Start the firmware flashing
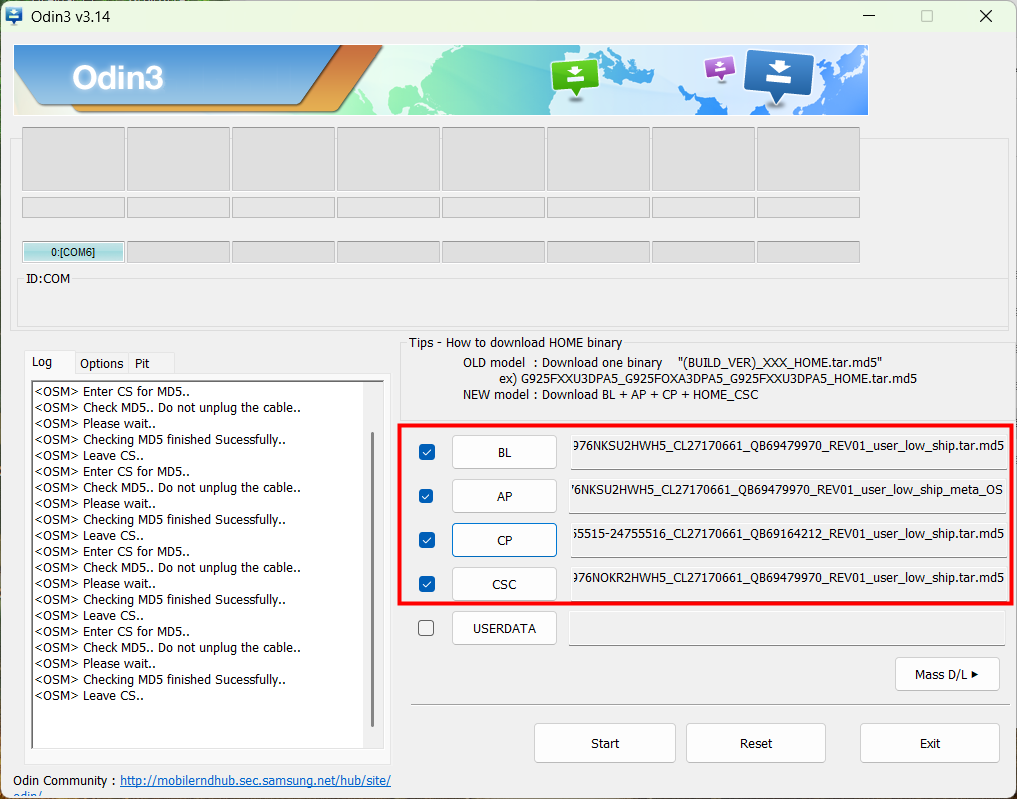 [x=604, y=743]
